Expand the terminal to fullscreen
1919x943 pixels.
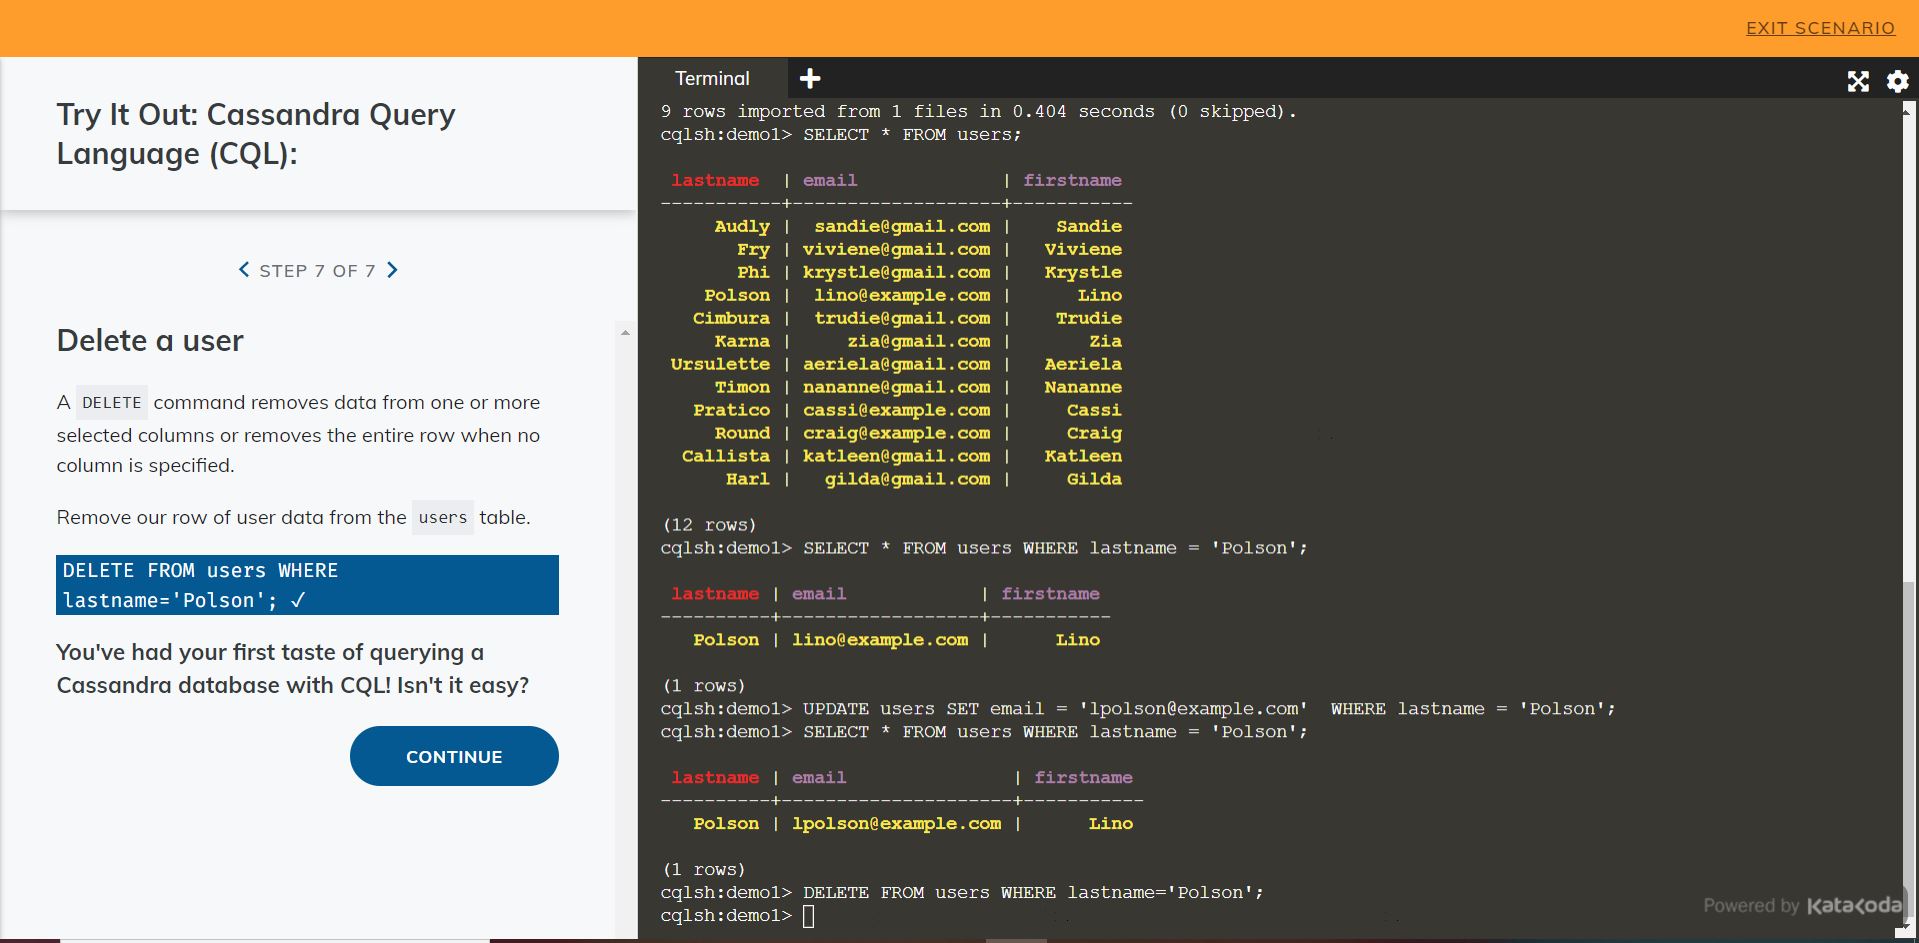[1857, 81]
